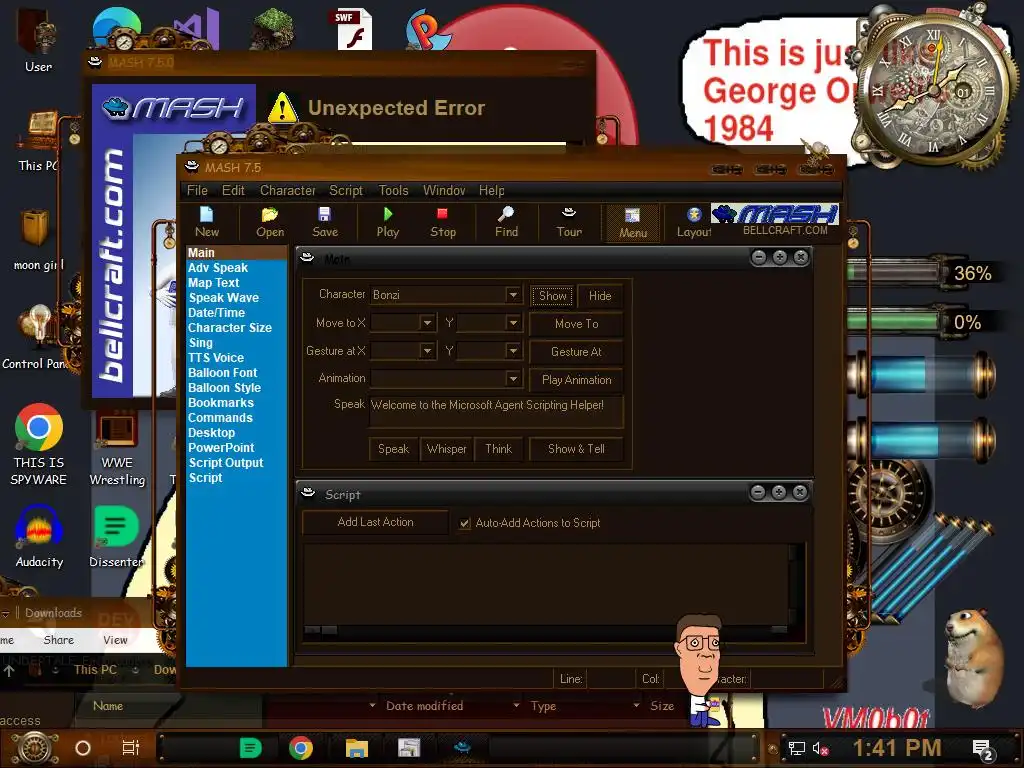Image resolution: width=1024 pixels, height=768 pixels.
Task: Open the Help menu
Action: 491,191
